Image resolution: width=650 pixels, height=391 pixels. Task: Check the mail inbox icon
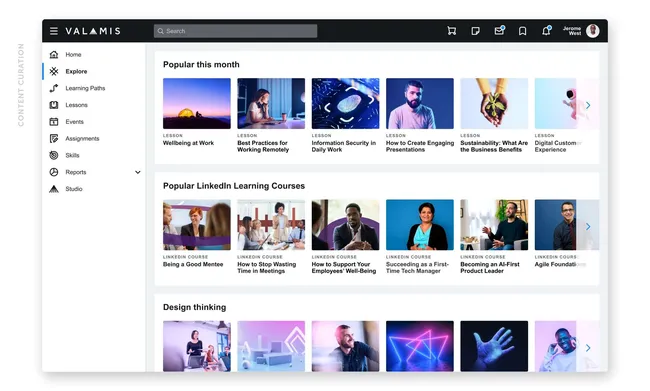(500, 30)
